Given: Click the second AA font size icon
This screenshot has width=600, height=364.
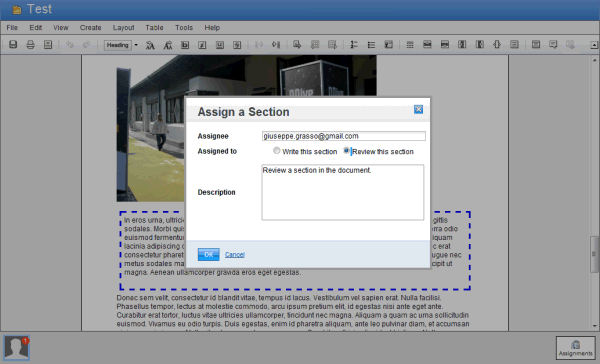Looking at the screenshot, I should pos(168,45).
